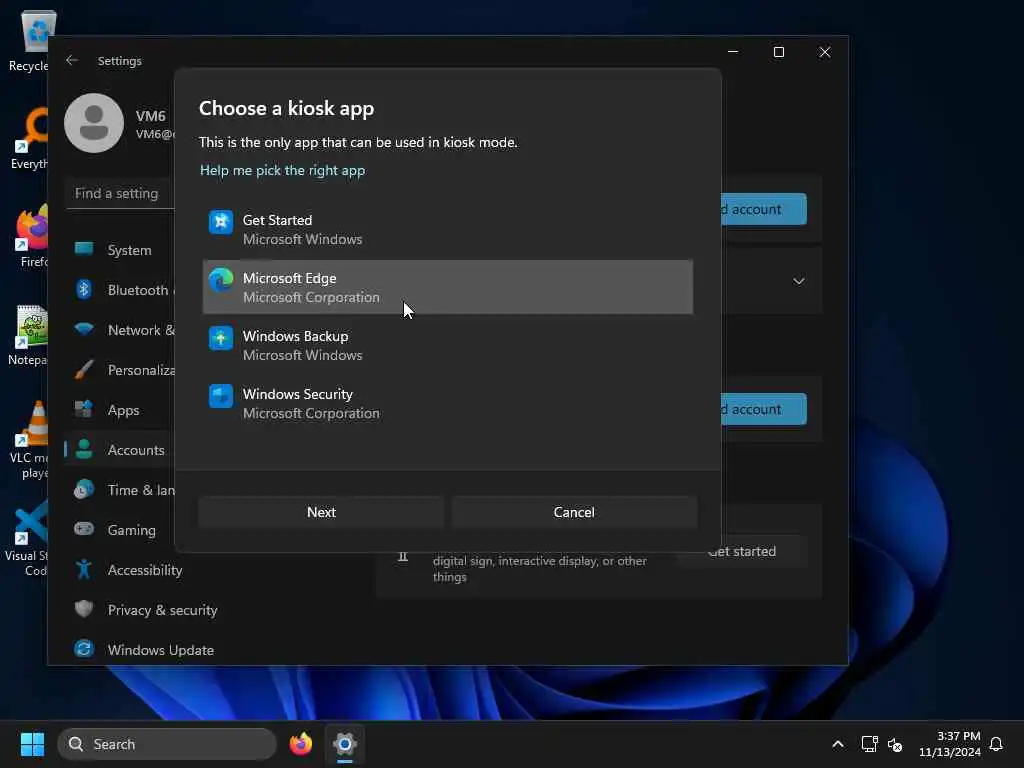This screenshot has height=768, width=1024.
Task: Click the VM6 user profile avatar
Action: click(x=94, y=123)
